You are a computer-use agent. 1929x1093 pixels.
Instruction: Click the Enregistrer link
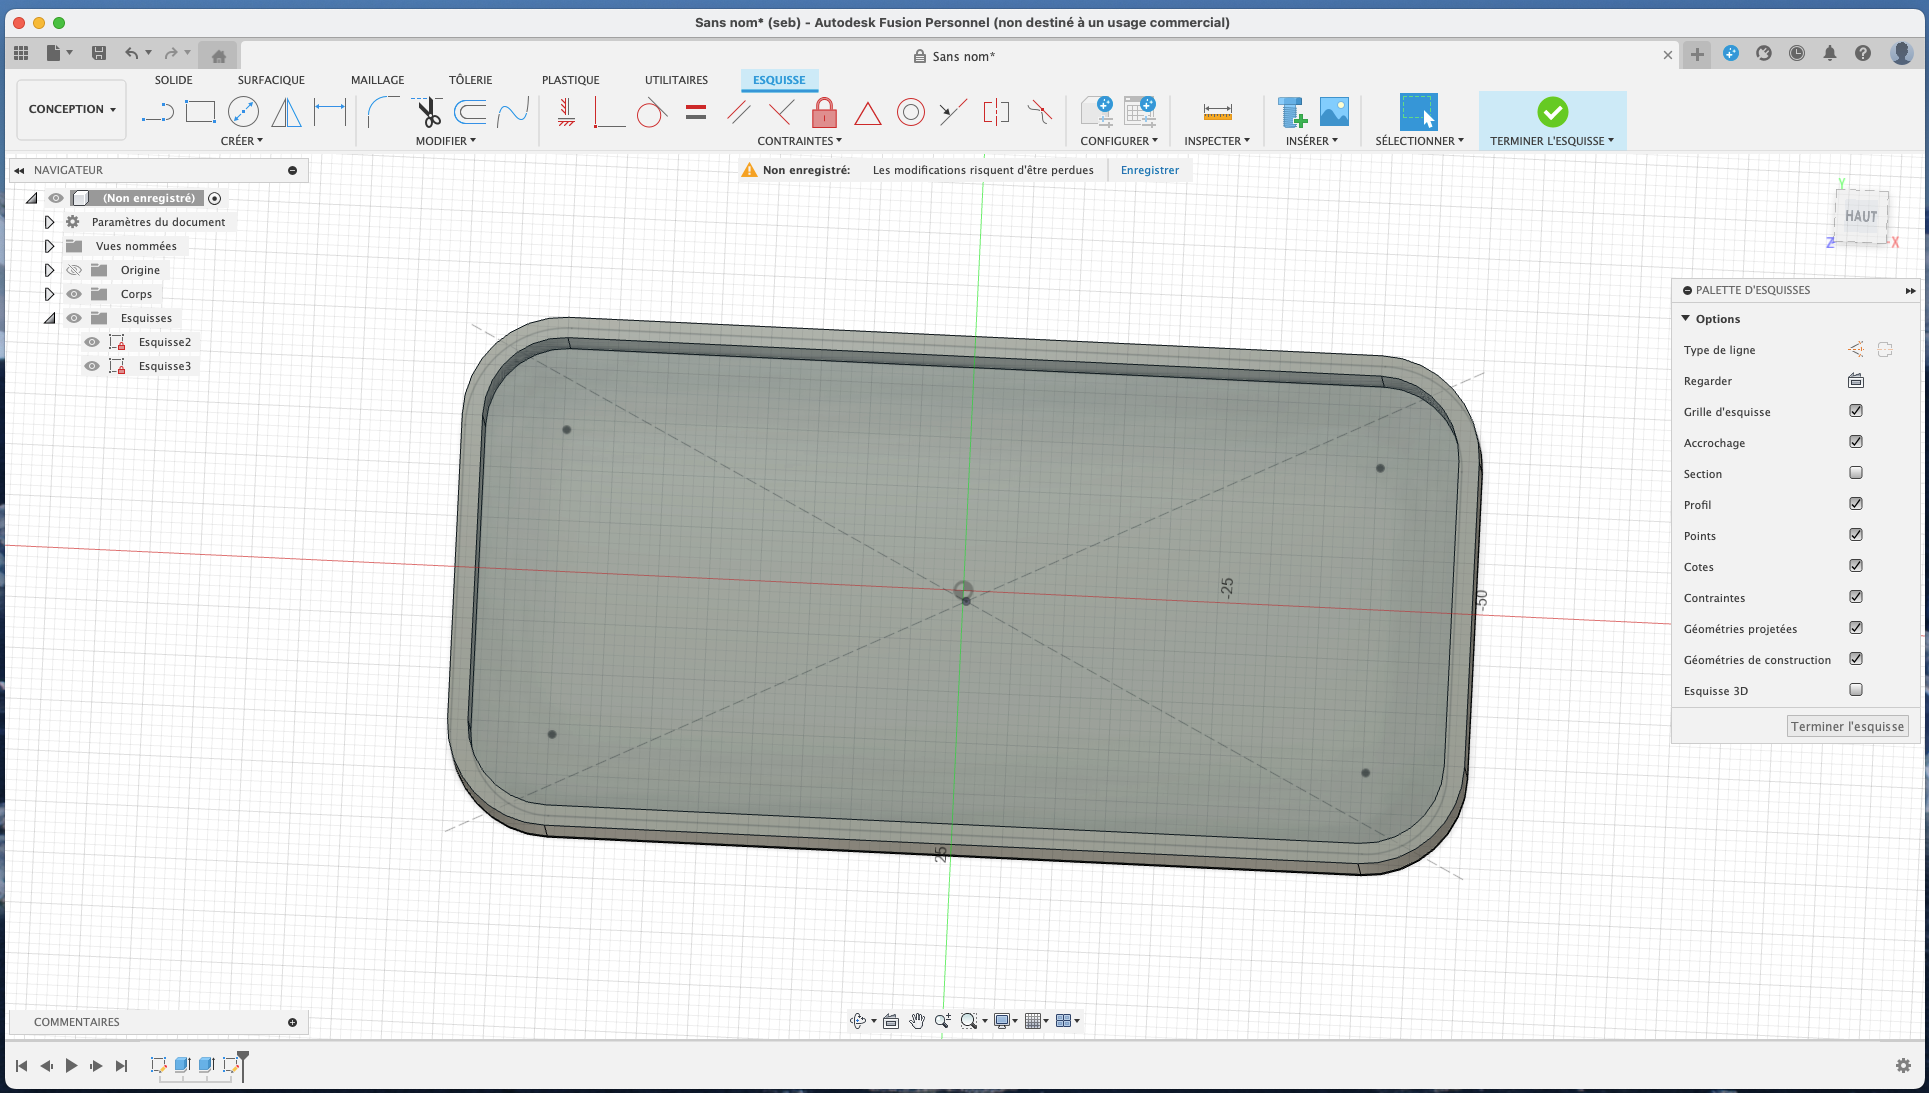tap(1150, 170)
